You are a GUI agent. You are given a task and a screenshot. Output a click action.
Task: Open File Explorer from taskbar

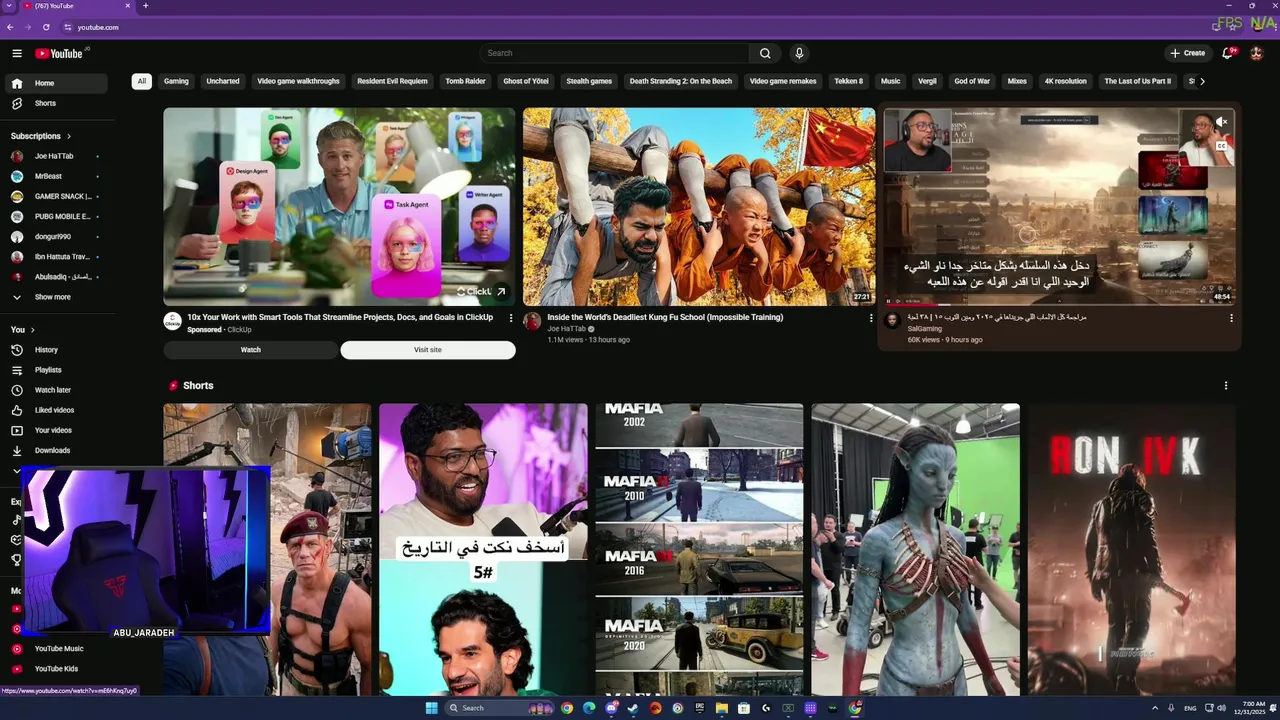[722, 708]
